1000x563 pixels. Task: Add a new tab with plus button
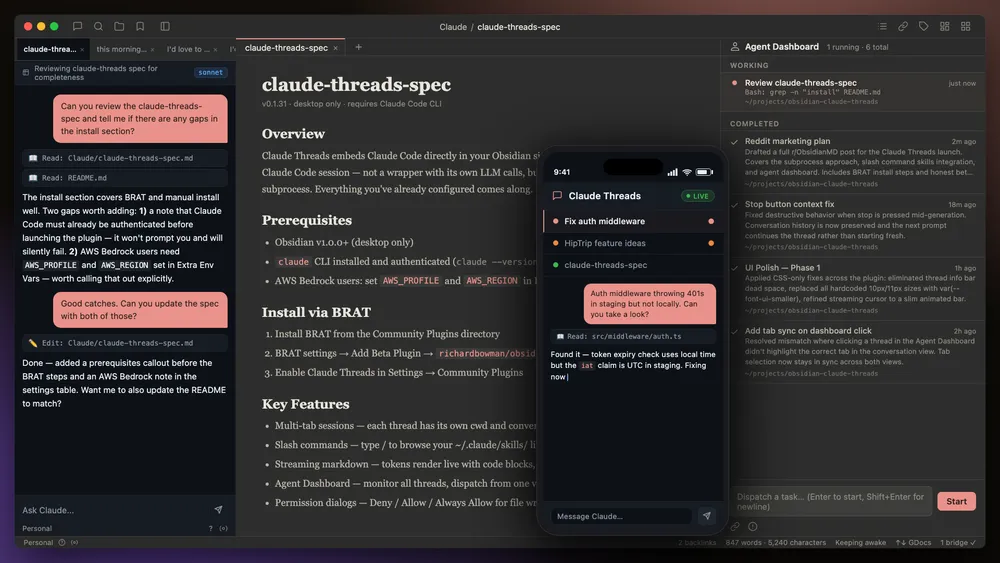point(358,47)
